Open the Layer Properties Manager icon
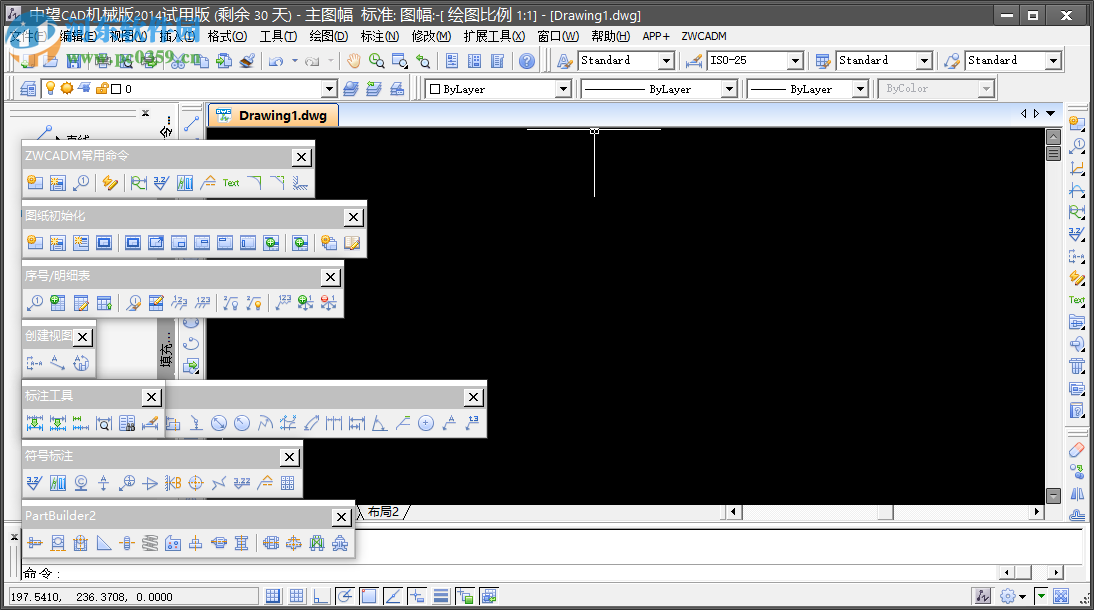 click(x=28, y=89)
